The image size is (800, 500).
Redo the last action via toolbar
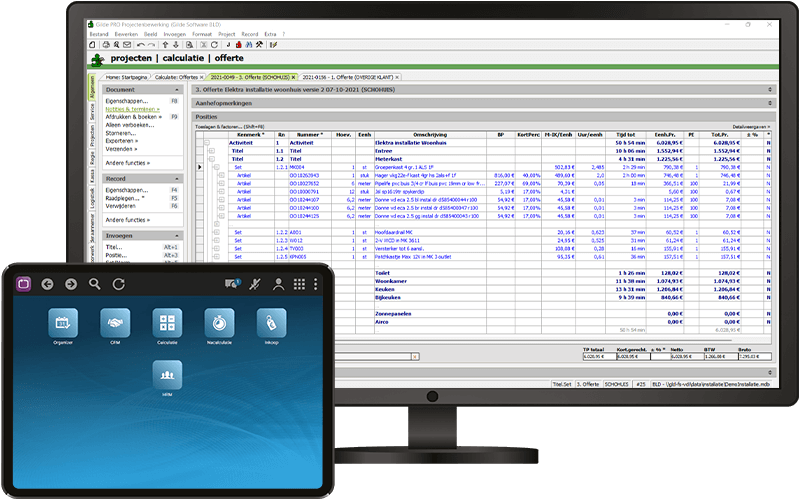(151, 45)
